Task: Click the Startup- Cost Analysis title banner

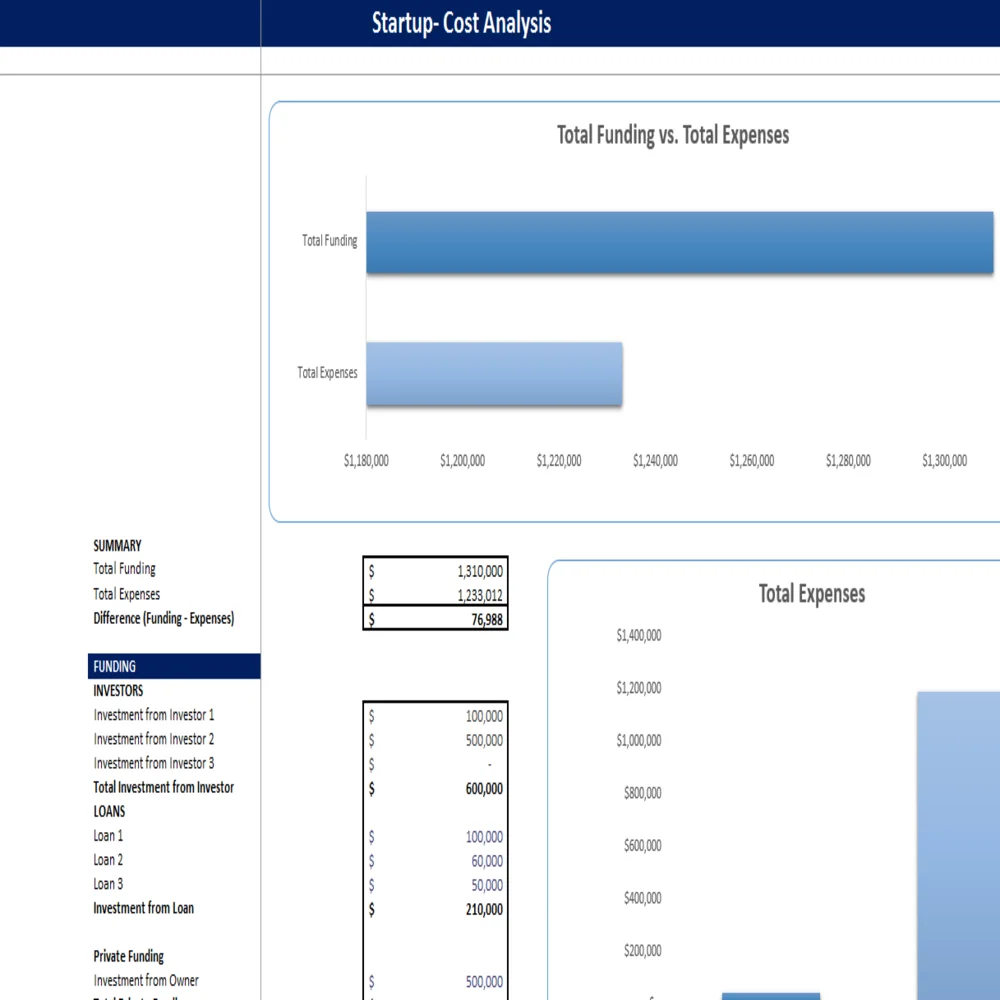Action: (x=461, y=23)
